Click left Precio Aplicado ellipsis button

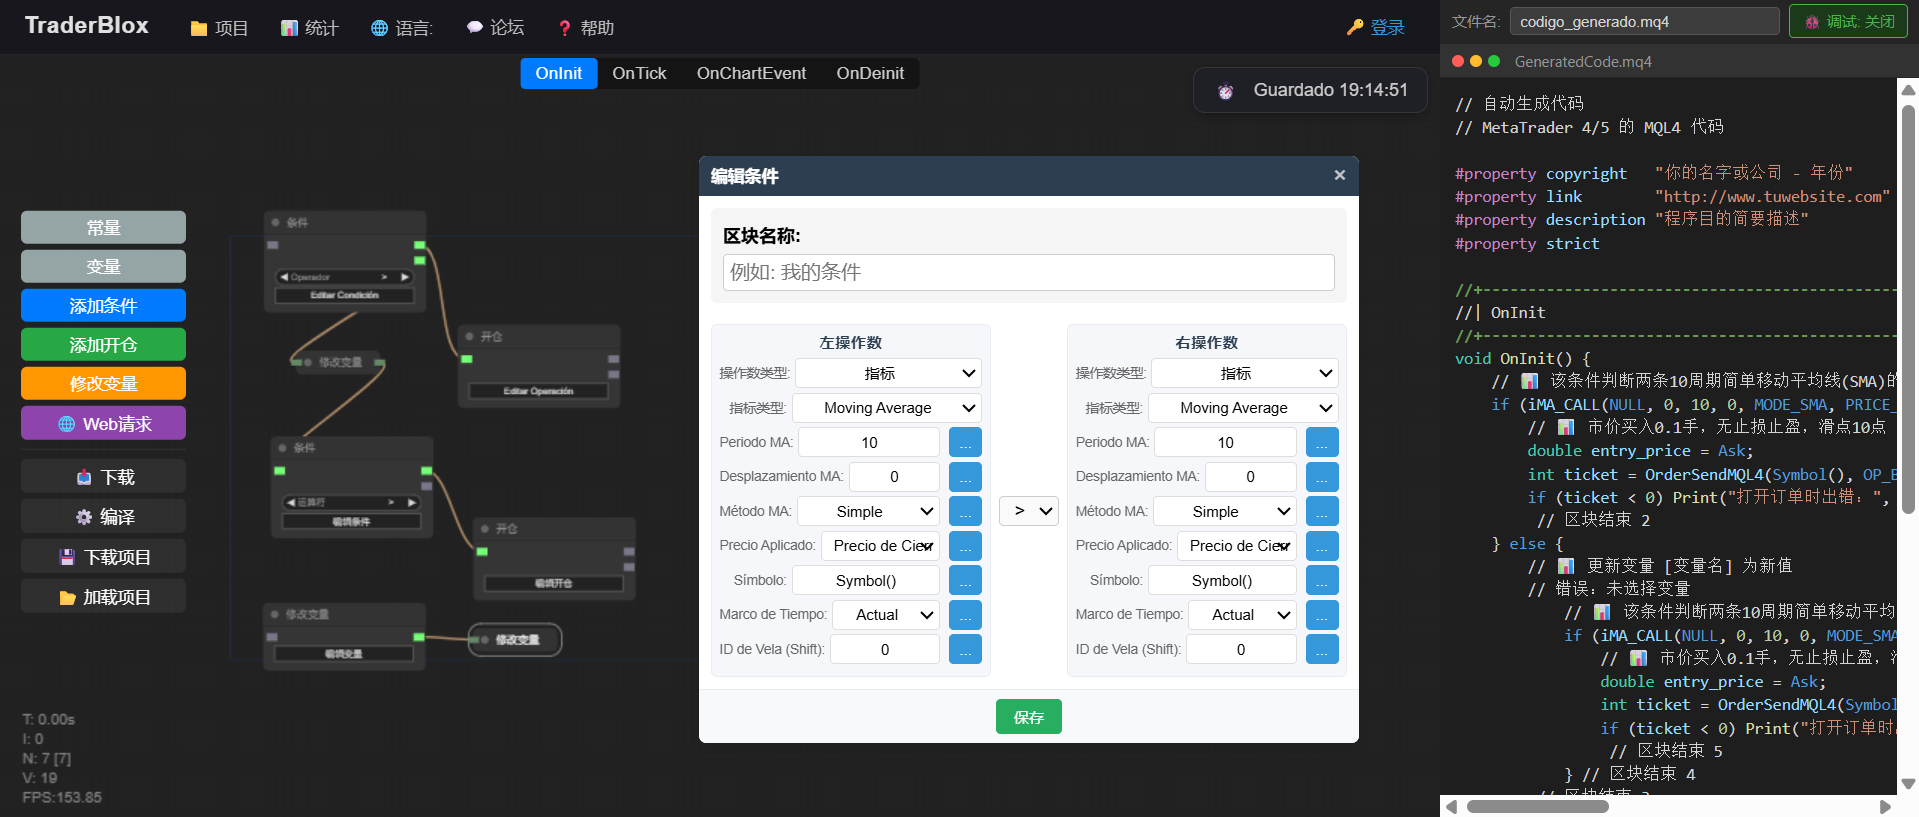965,546
